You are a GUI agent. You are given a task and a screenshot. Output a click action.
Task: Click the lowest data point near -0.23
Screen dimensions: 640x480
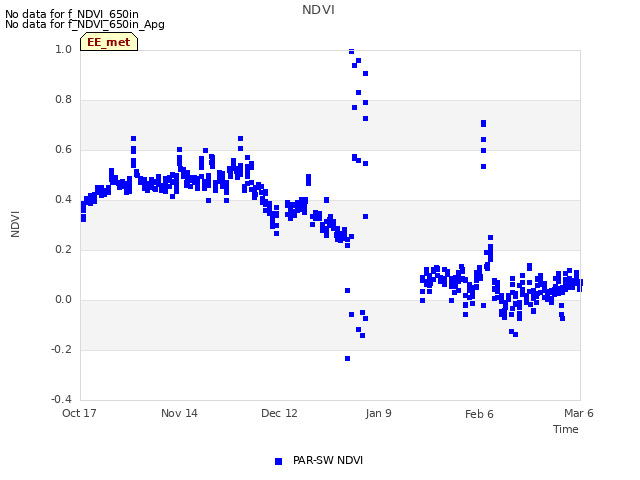347,358
